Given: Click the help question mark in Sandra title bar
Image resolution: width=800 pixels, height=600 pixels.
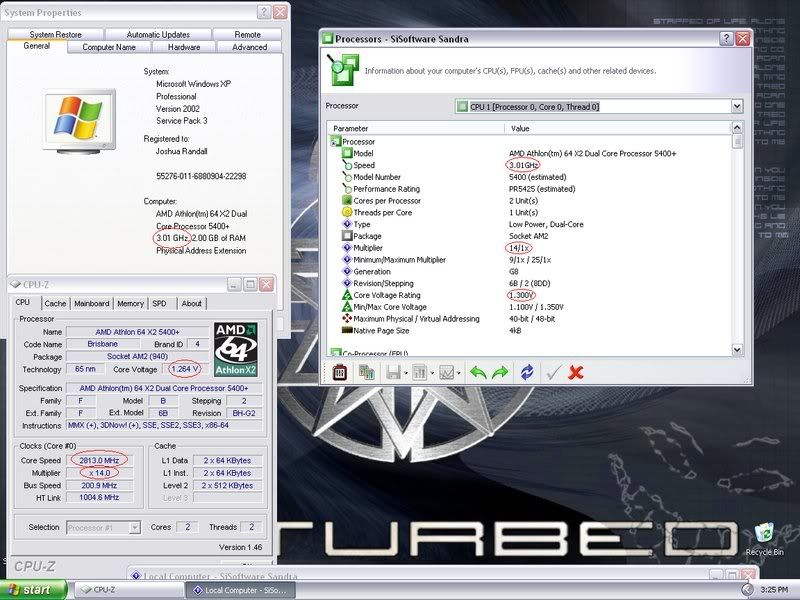Looking at the screenshot, I should tap(726, 39).
